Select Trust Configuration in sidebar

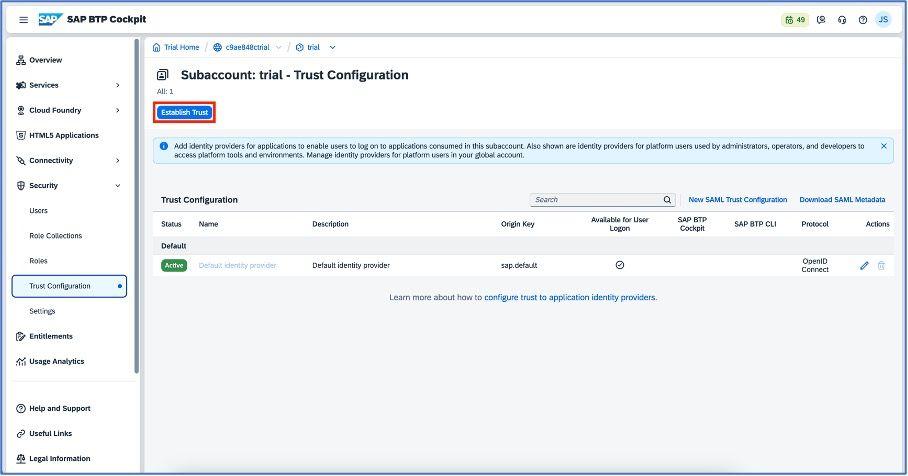[x=69, y=286]
